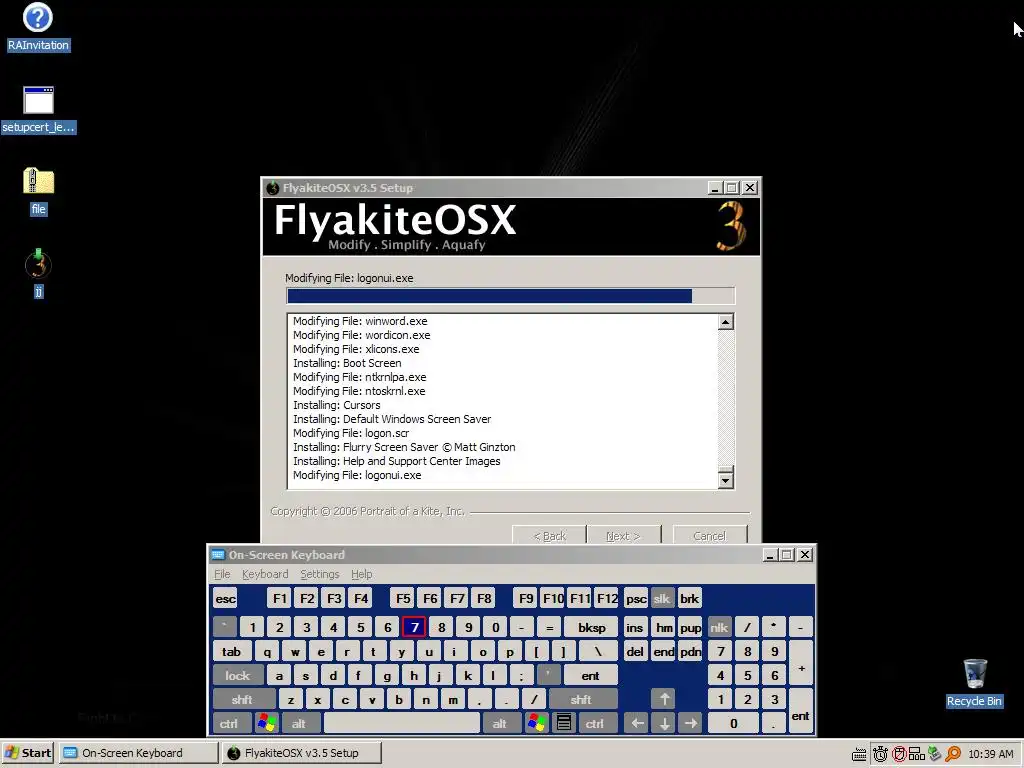Click the crossed-out mouse tray icon
1024x768 pixels.
[899, 754]
